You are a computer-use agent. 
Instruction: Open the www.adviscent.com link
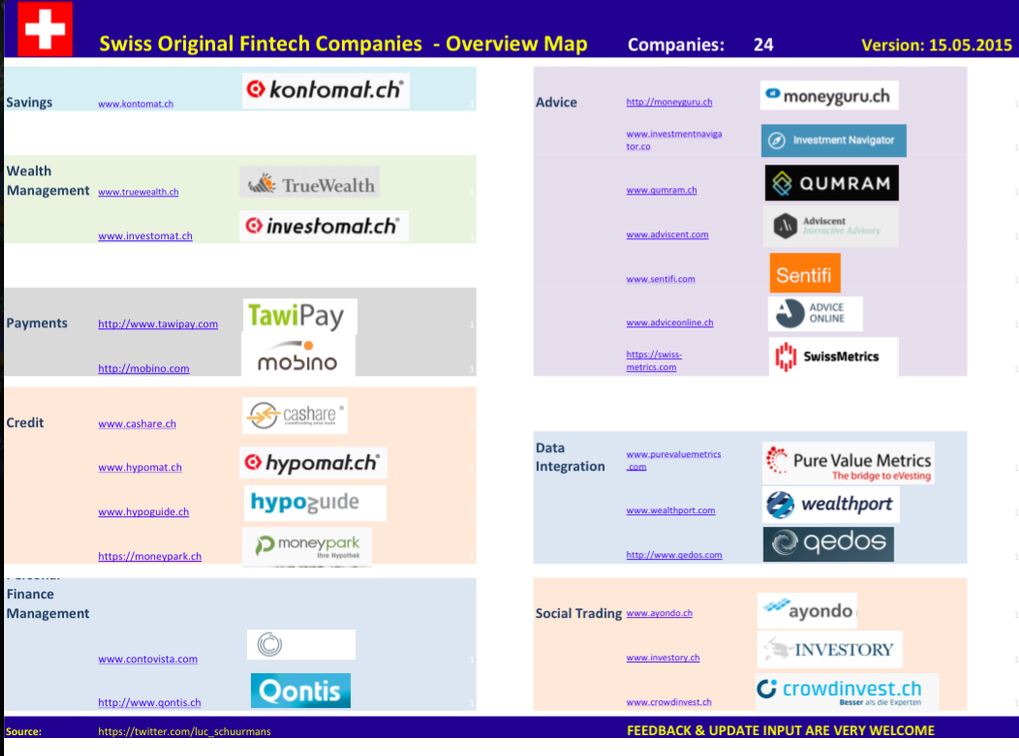coord(667,234)
